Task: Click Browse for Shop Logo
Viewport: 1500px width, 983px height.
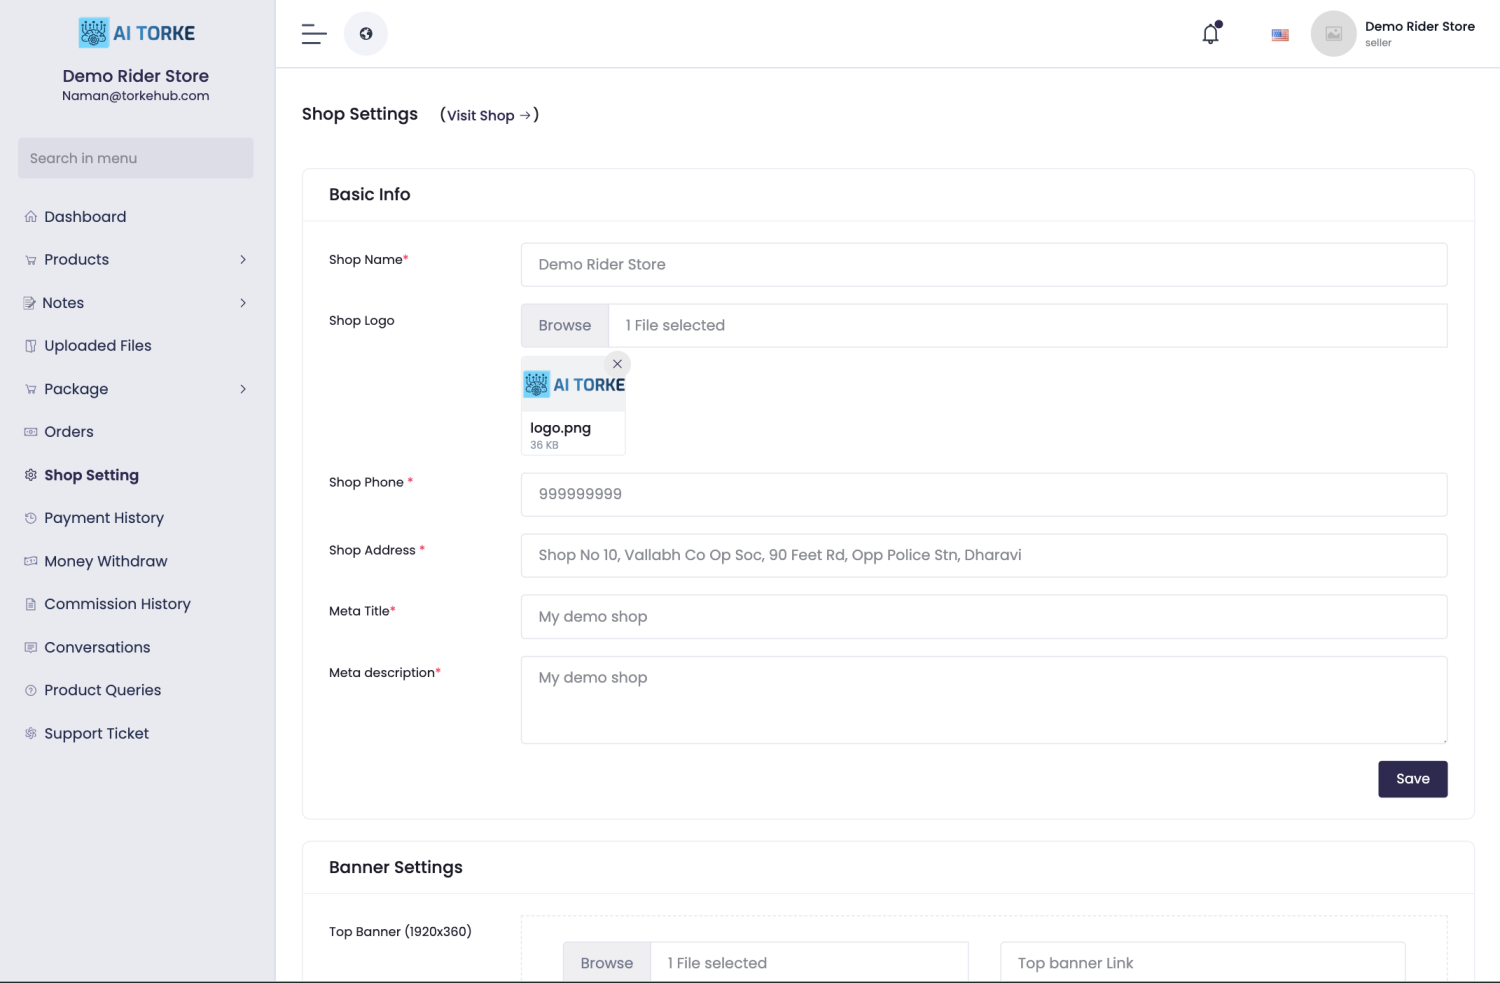Action: (x=565, y=326)
